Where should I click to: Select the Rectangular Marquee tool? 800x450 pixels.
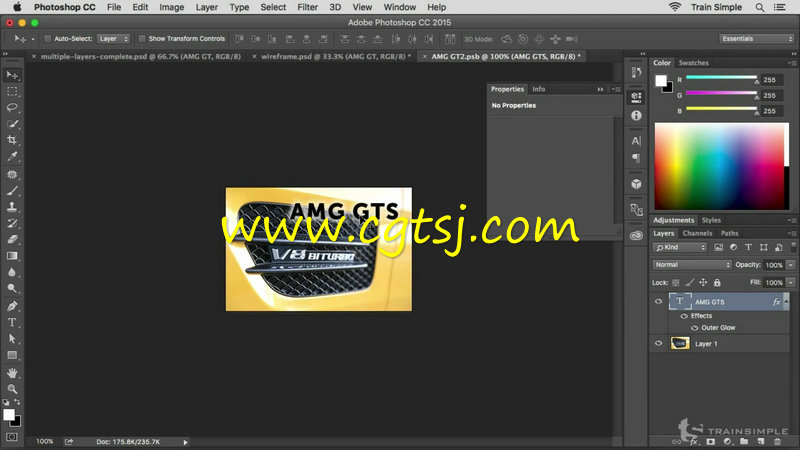12,91
